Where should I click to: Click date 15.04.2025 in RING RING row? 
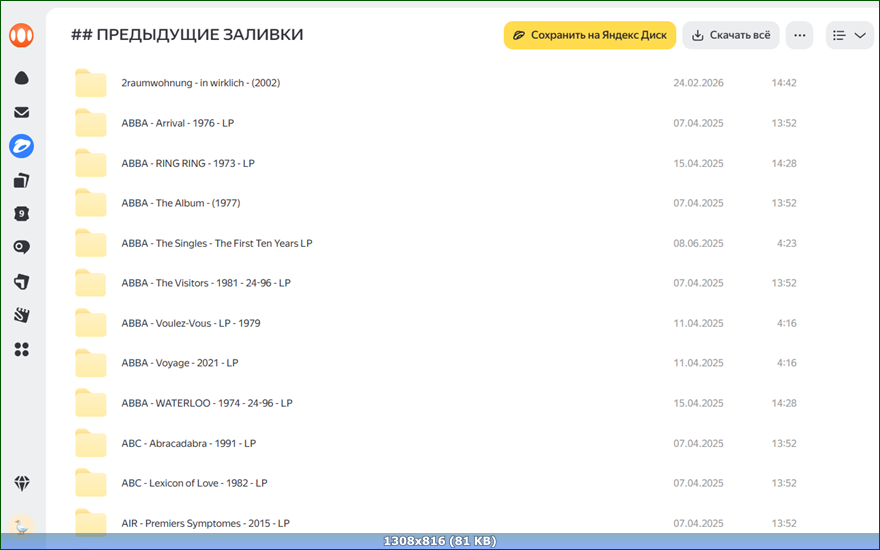click(698, 163)
